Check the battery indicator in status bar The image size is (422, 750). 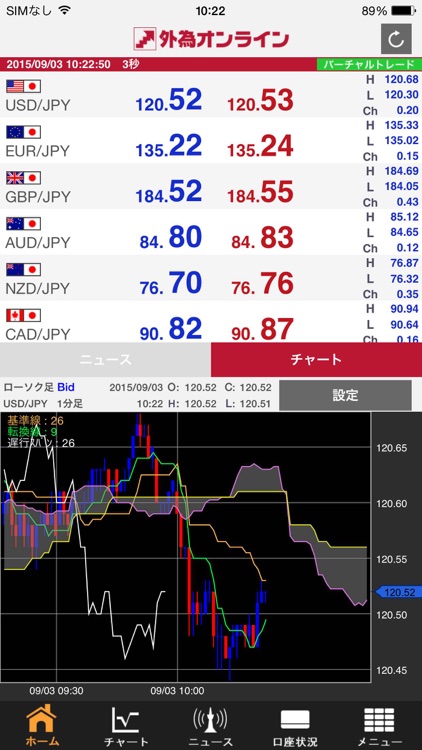403,11
